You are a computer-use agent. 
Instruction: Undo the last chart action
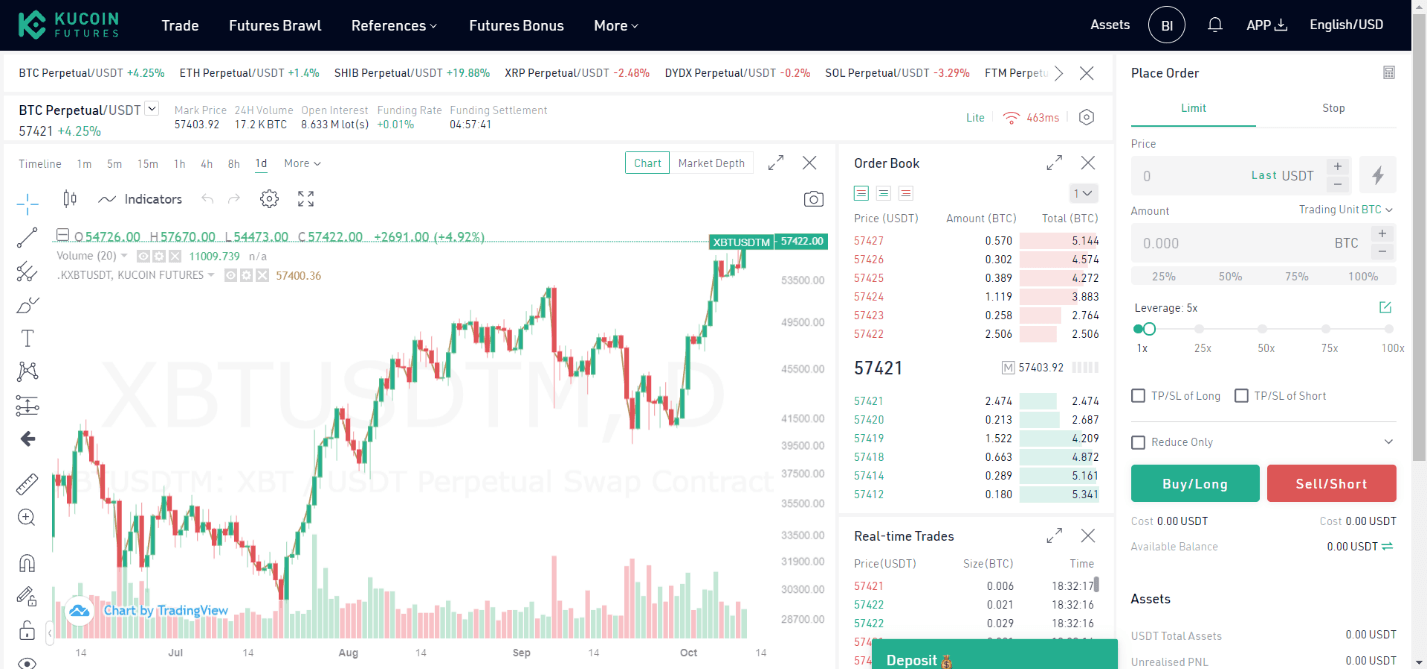click(x=207, y=199)
